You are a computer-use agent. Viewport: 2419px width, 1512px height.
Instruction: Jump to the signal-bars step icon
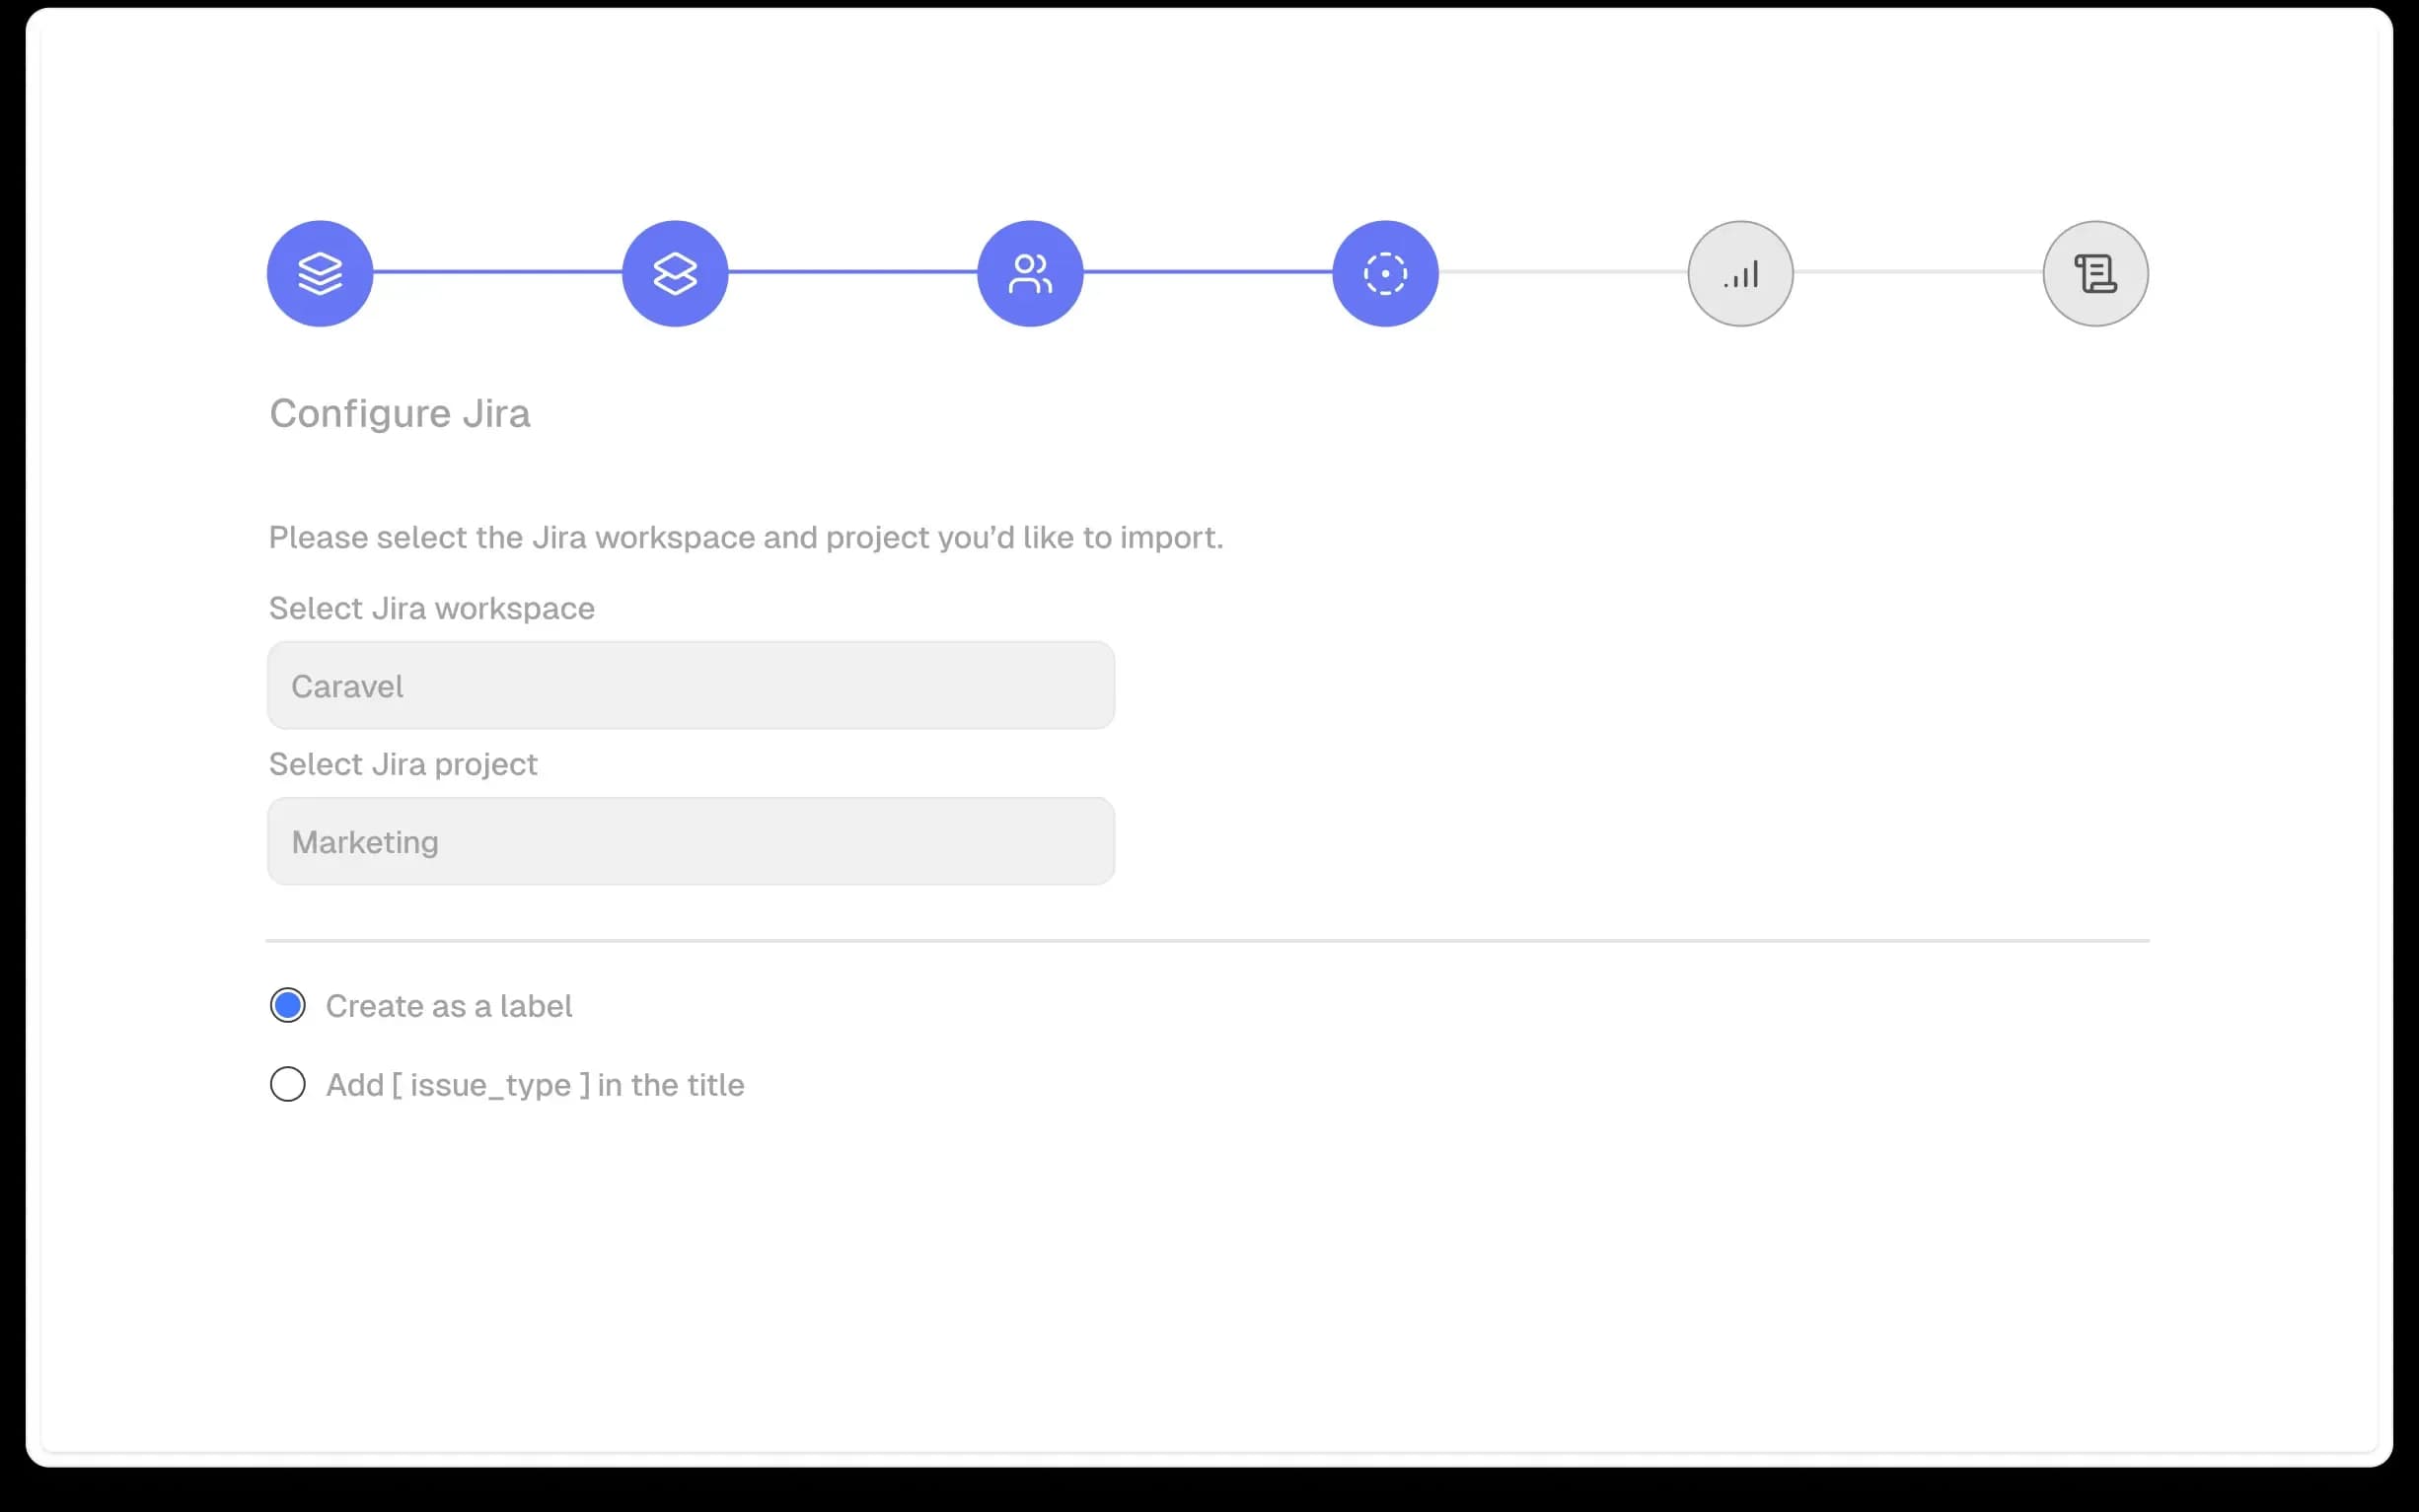click(x=1740, y=273)
